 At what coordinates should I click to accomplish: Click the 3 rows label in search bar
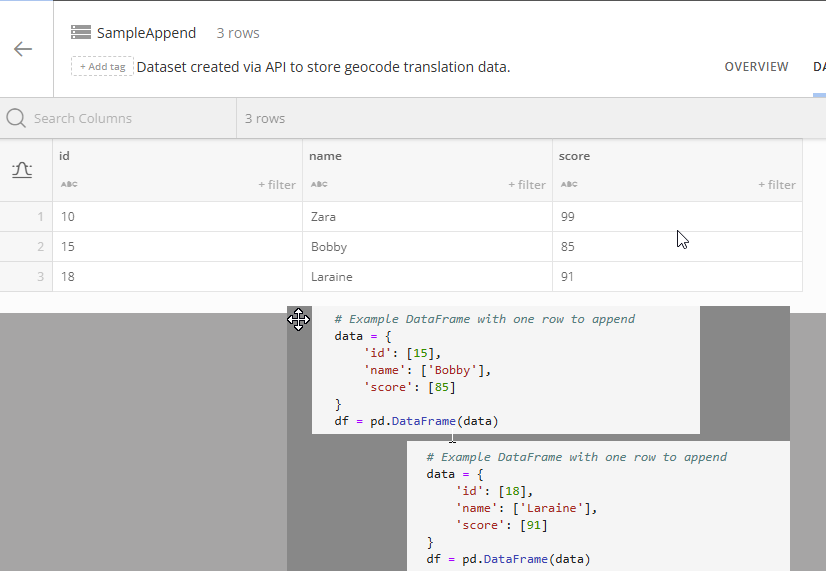265,119
